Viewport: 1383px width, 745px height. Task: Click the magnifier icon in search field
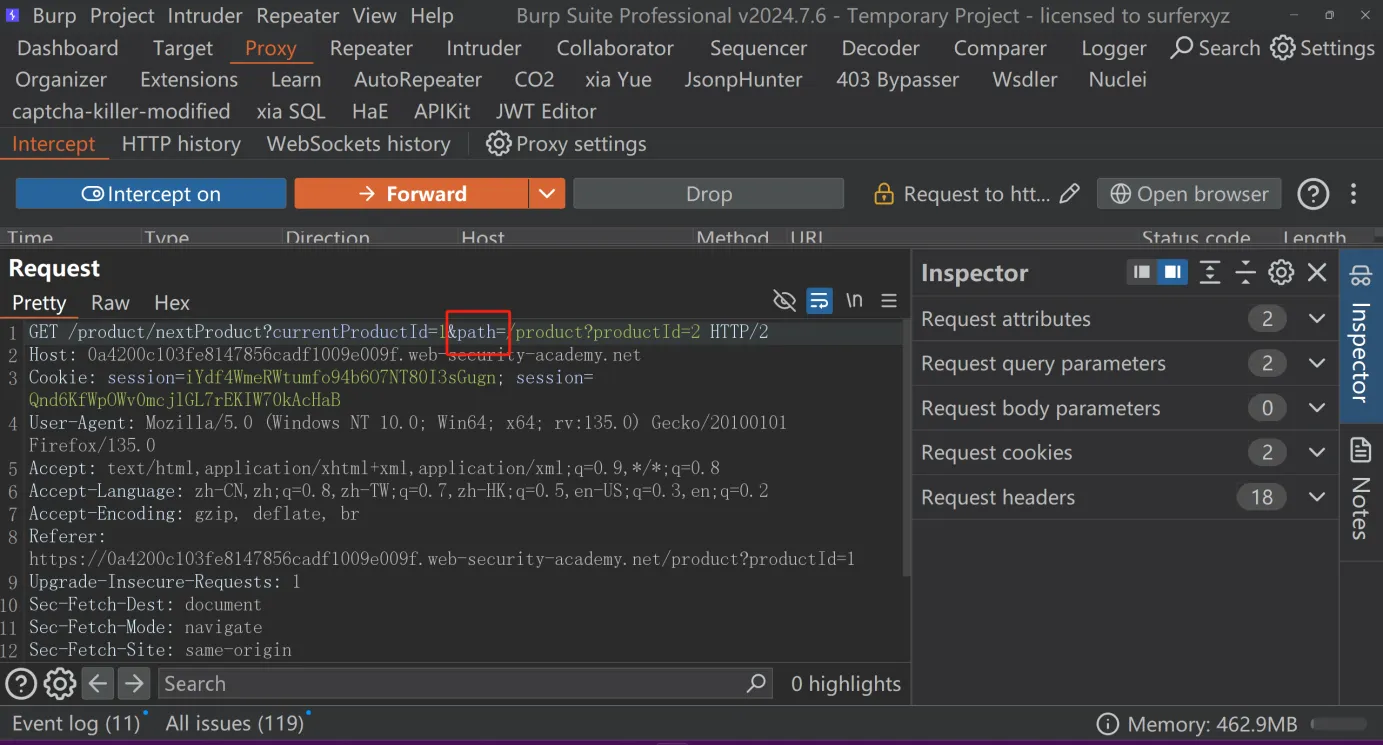pyautogui.click(x=756, y=684)
